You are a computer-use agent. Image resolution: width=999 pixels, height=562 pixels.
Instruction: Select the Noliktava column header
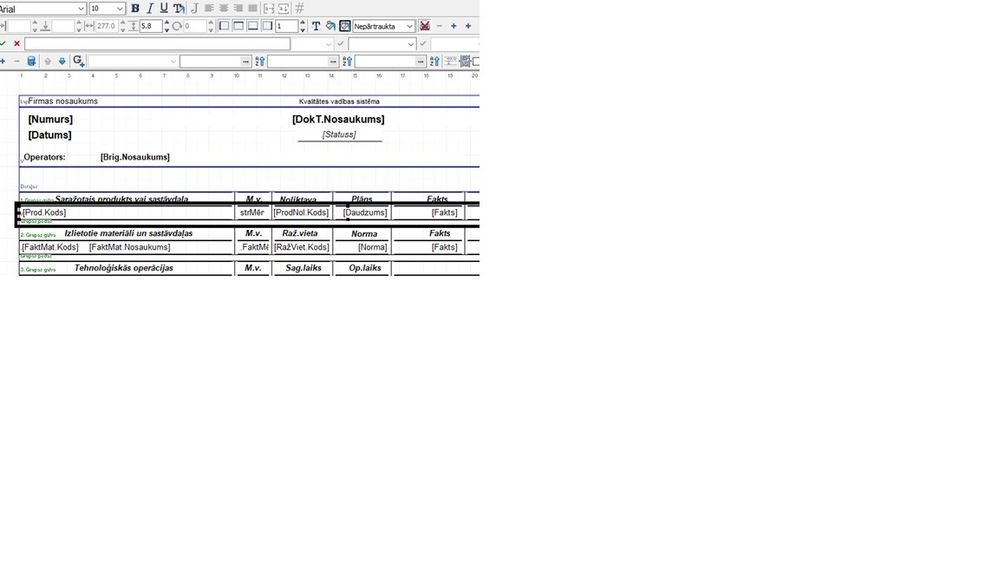click(298, 199)
